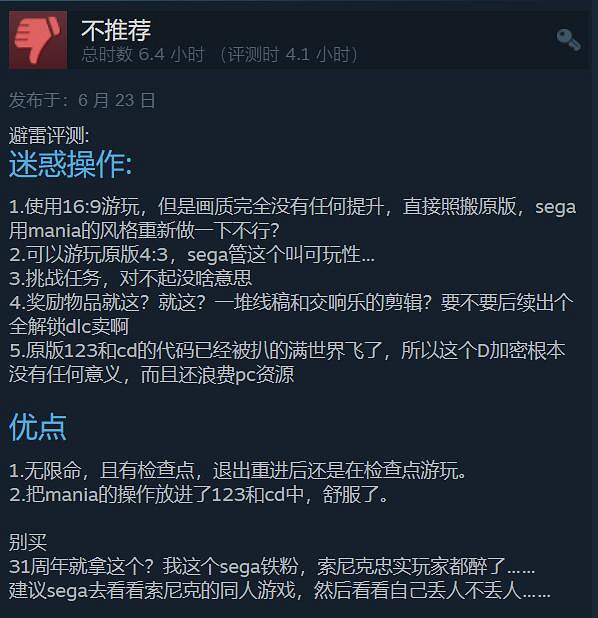Click the line 用mania的风格重新做一下不行
598x618 pixels.
[x=144, y=231]
